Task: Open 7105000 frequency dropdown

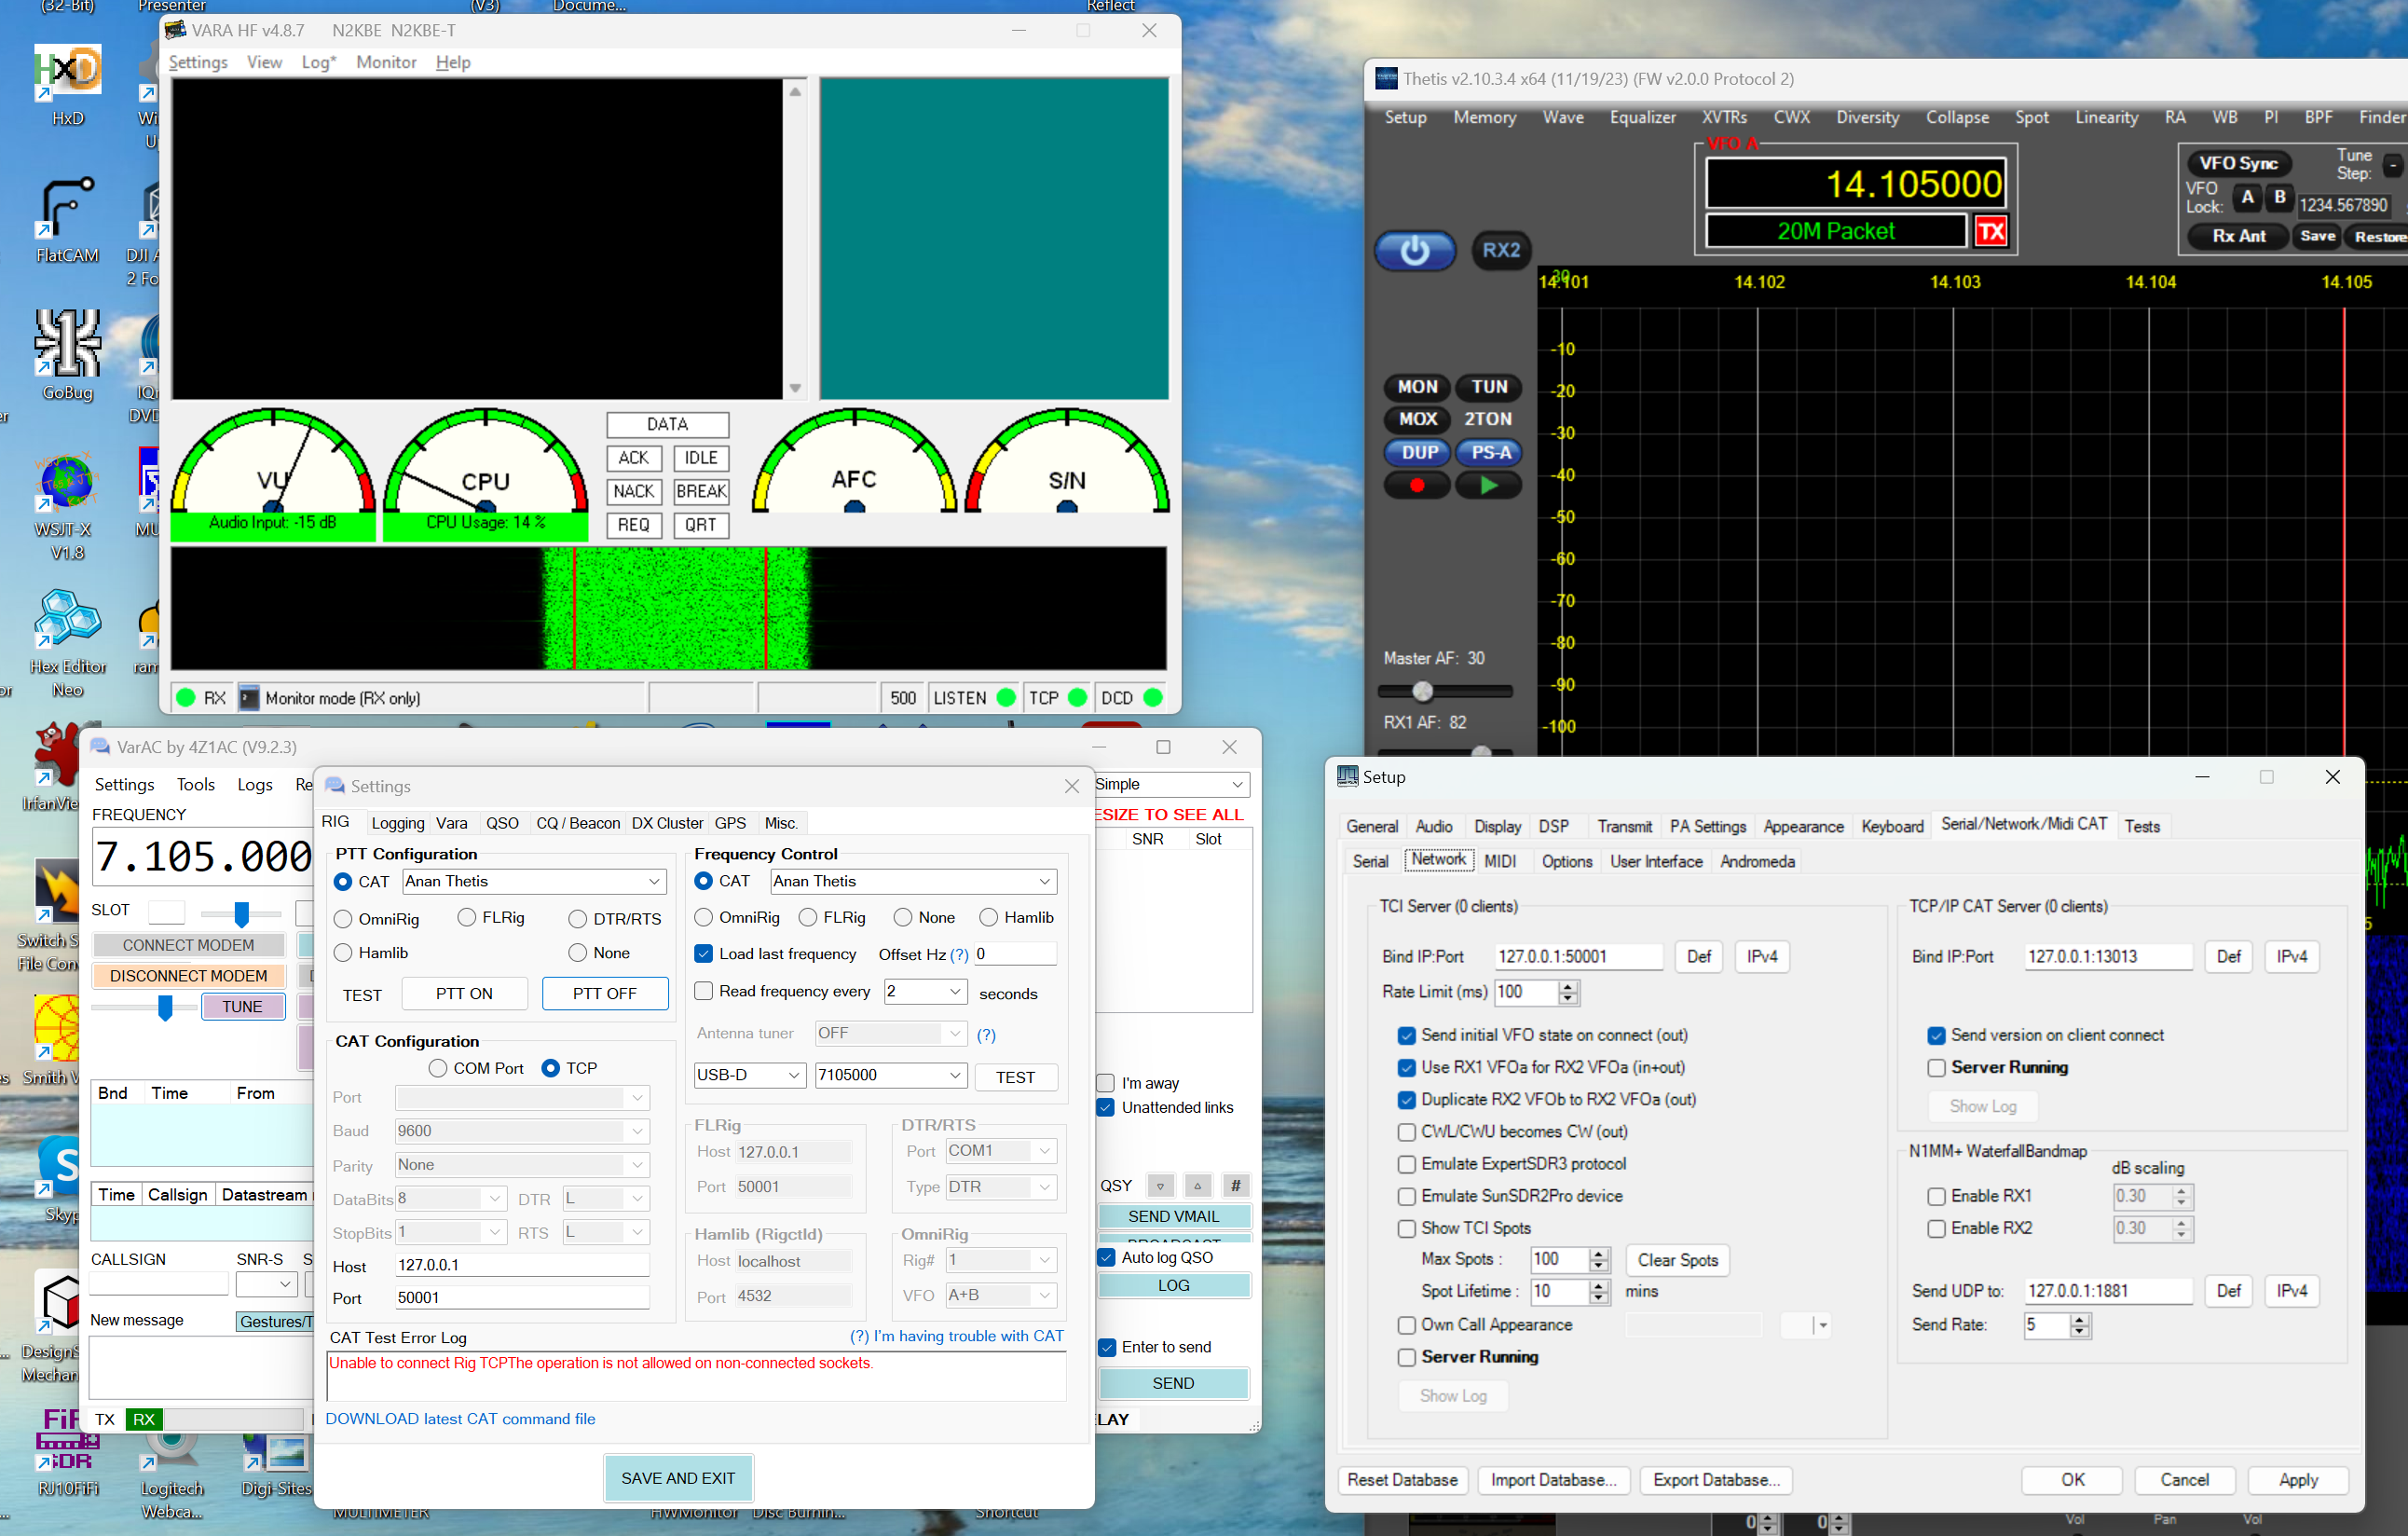Action: click(x=890, y=1075)
